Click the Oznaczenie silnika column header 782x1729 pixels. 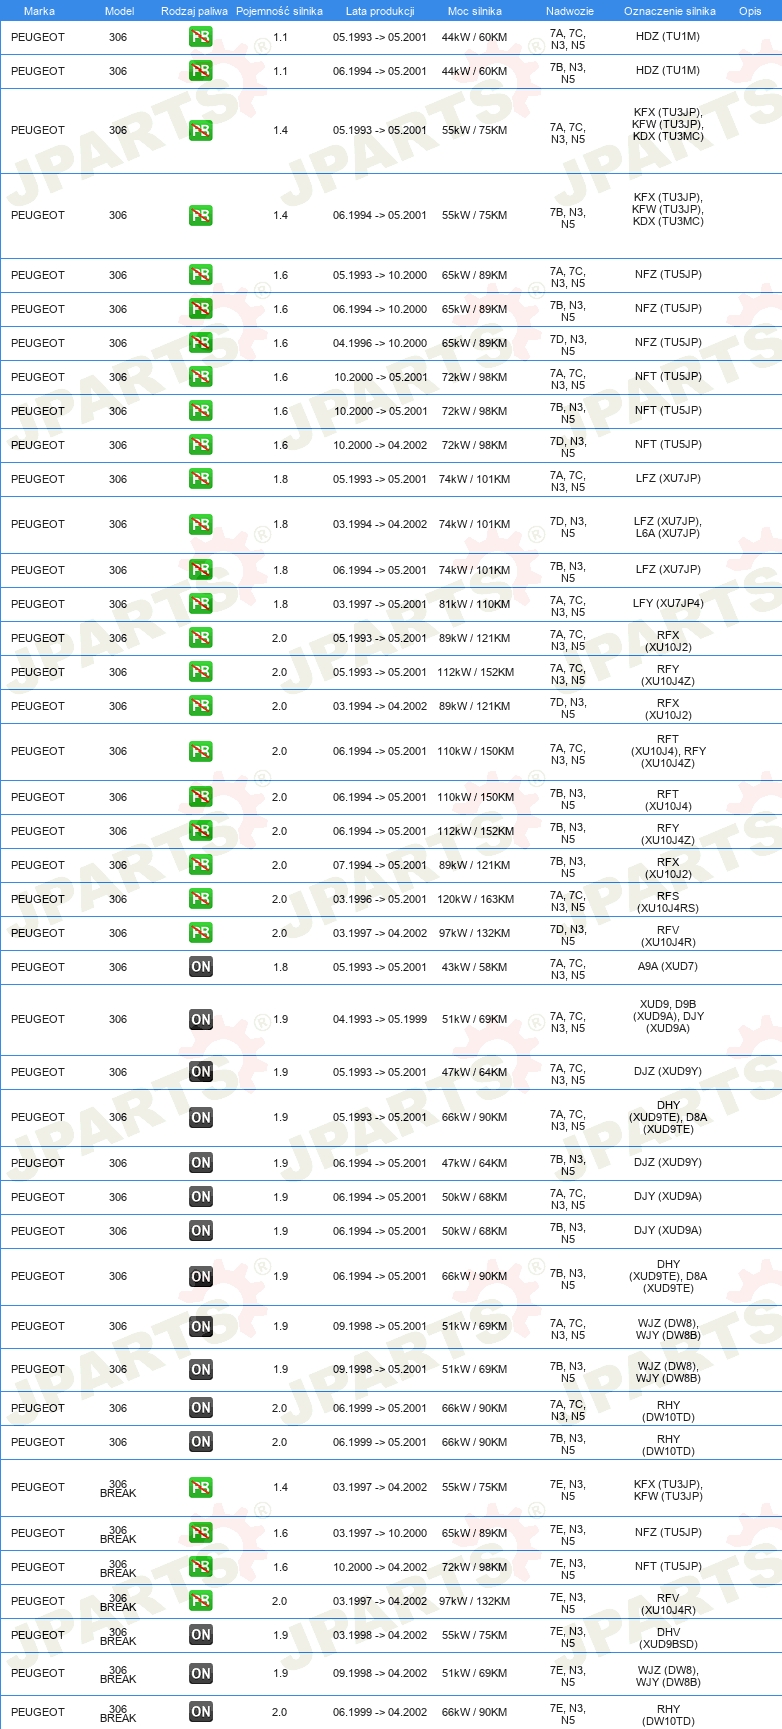[x=669, y=11]
